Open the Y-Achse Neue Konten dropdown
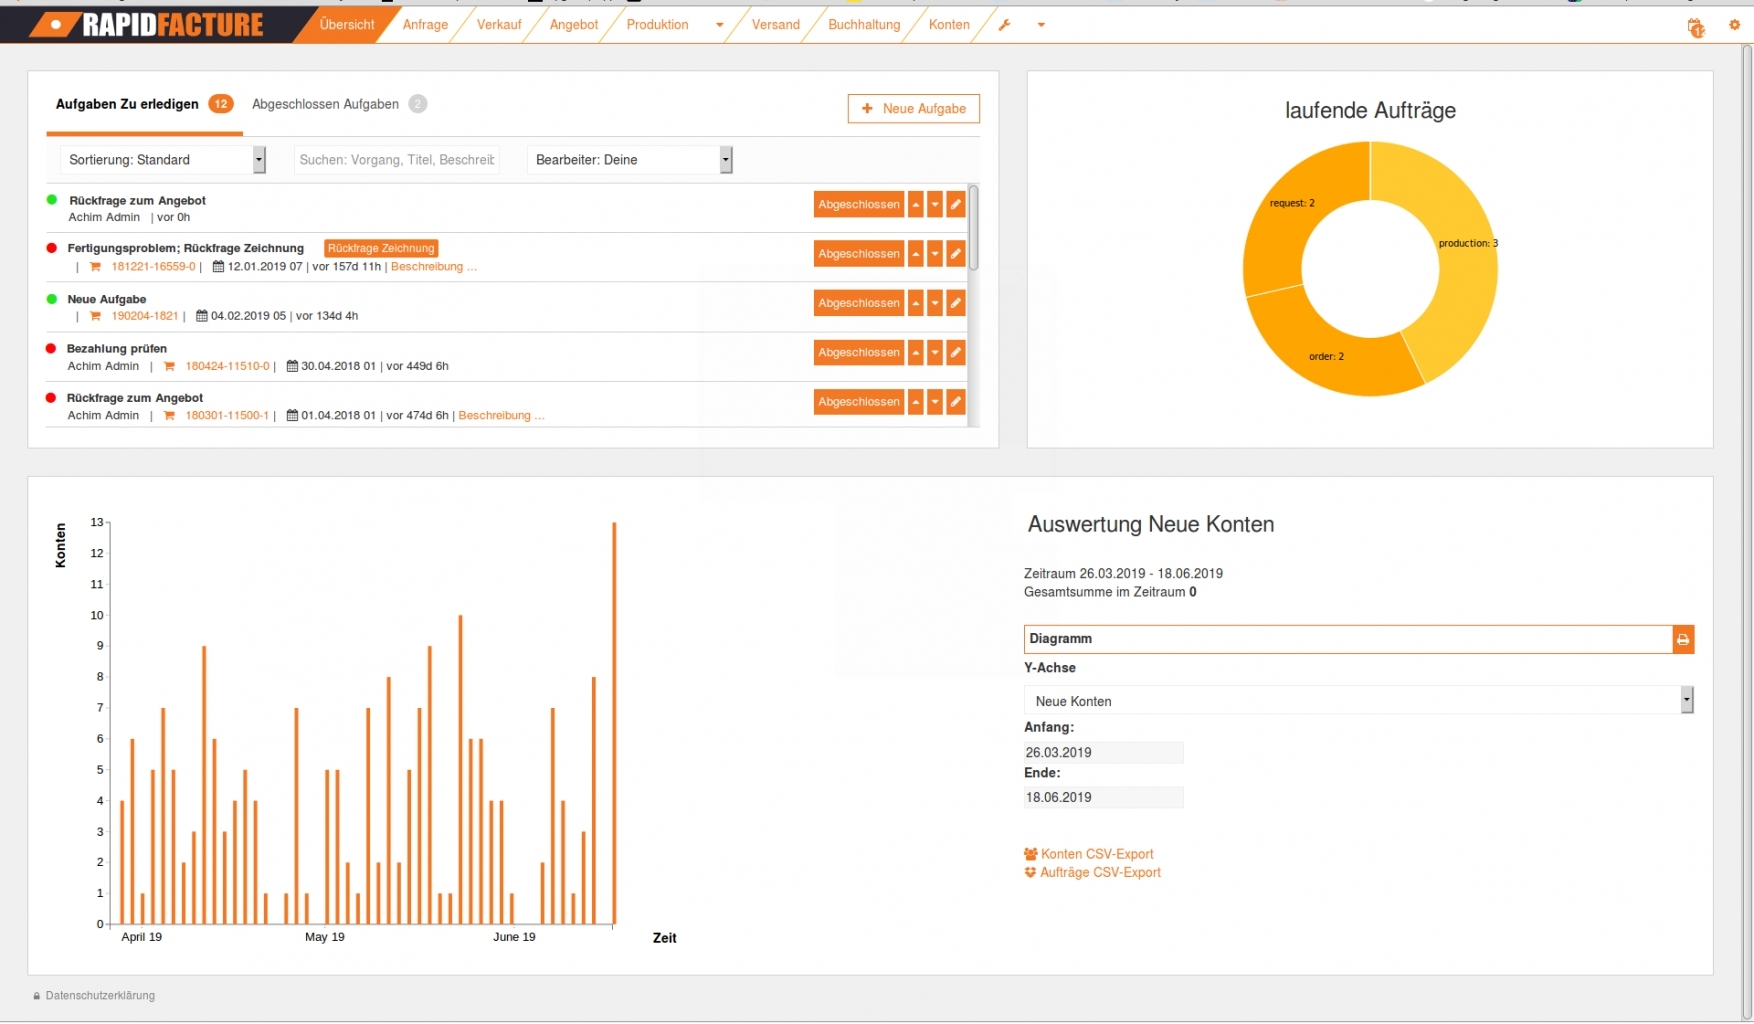This screenshot has height=1024, width=1754. tap(1359, 701)
